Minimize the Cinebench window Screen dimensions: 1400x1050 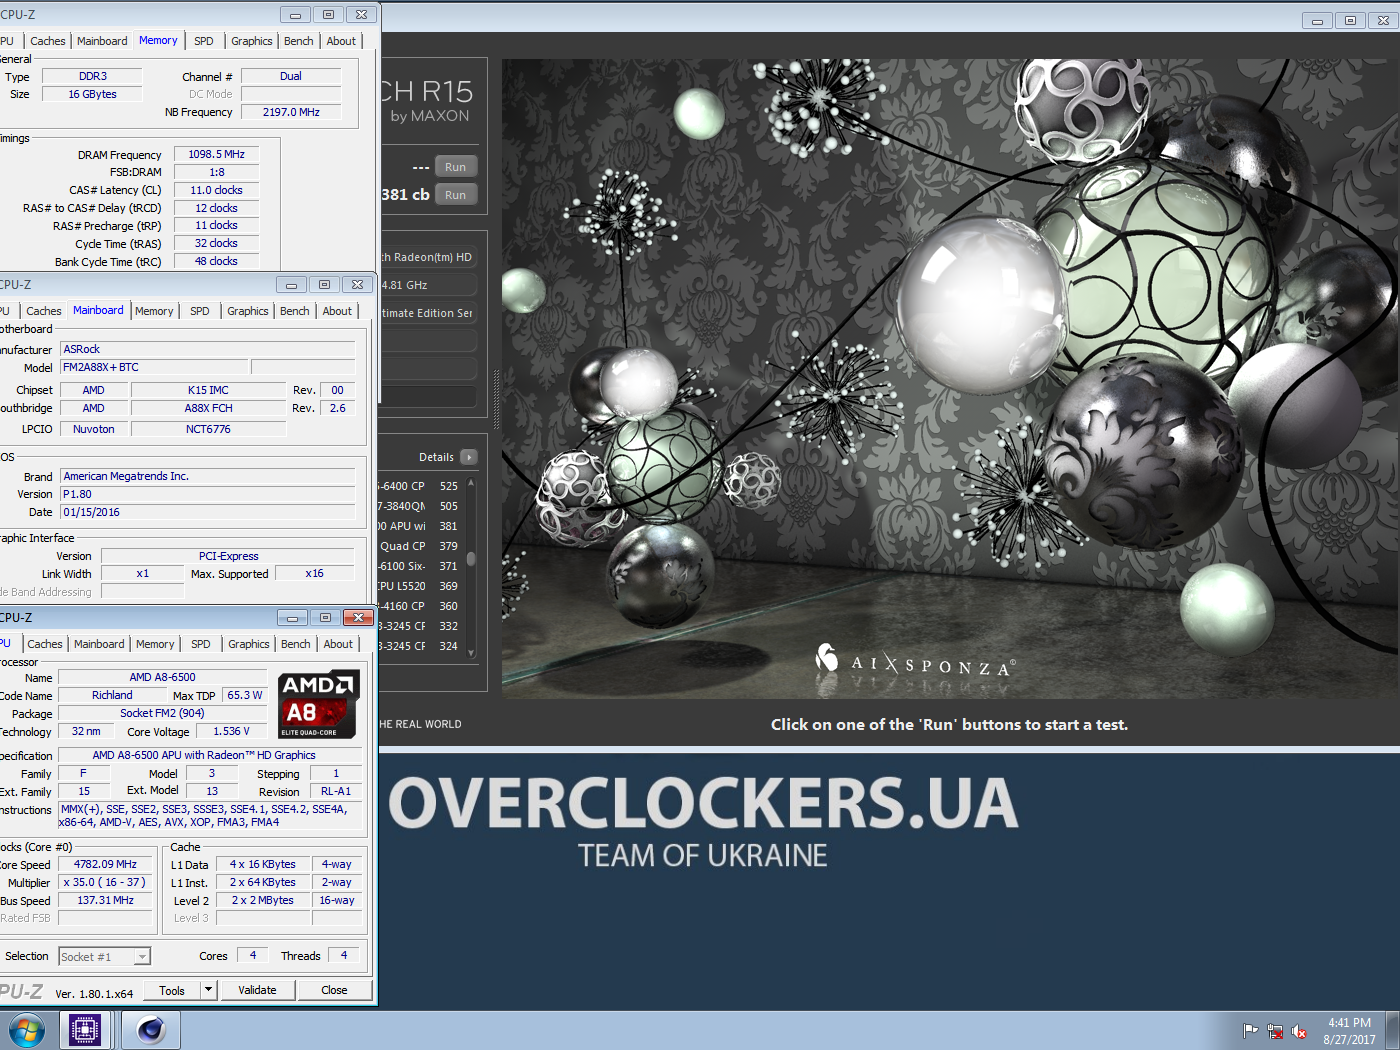coord(1317,20)
